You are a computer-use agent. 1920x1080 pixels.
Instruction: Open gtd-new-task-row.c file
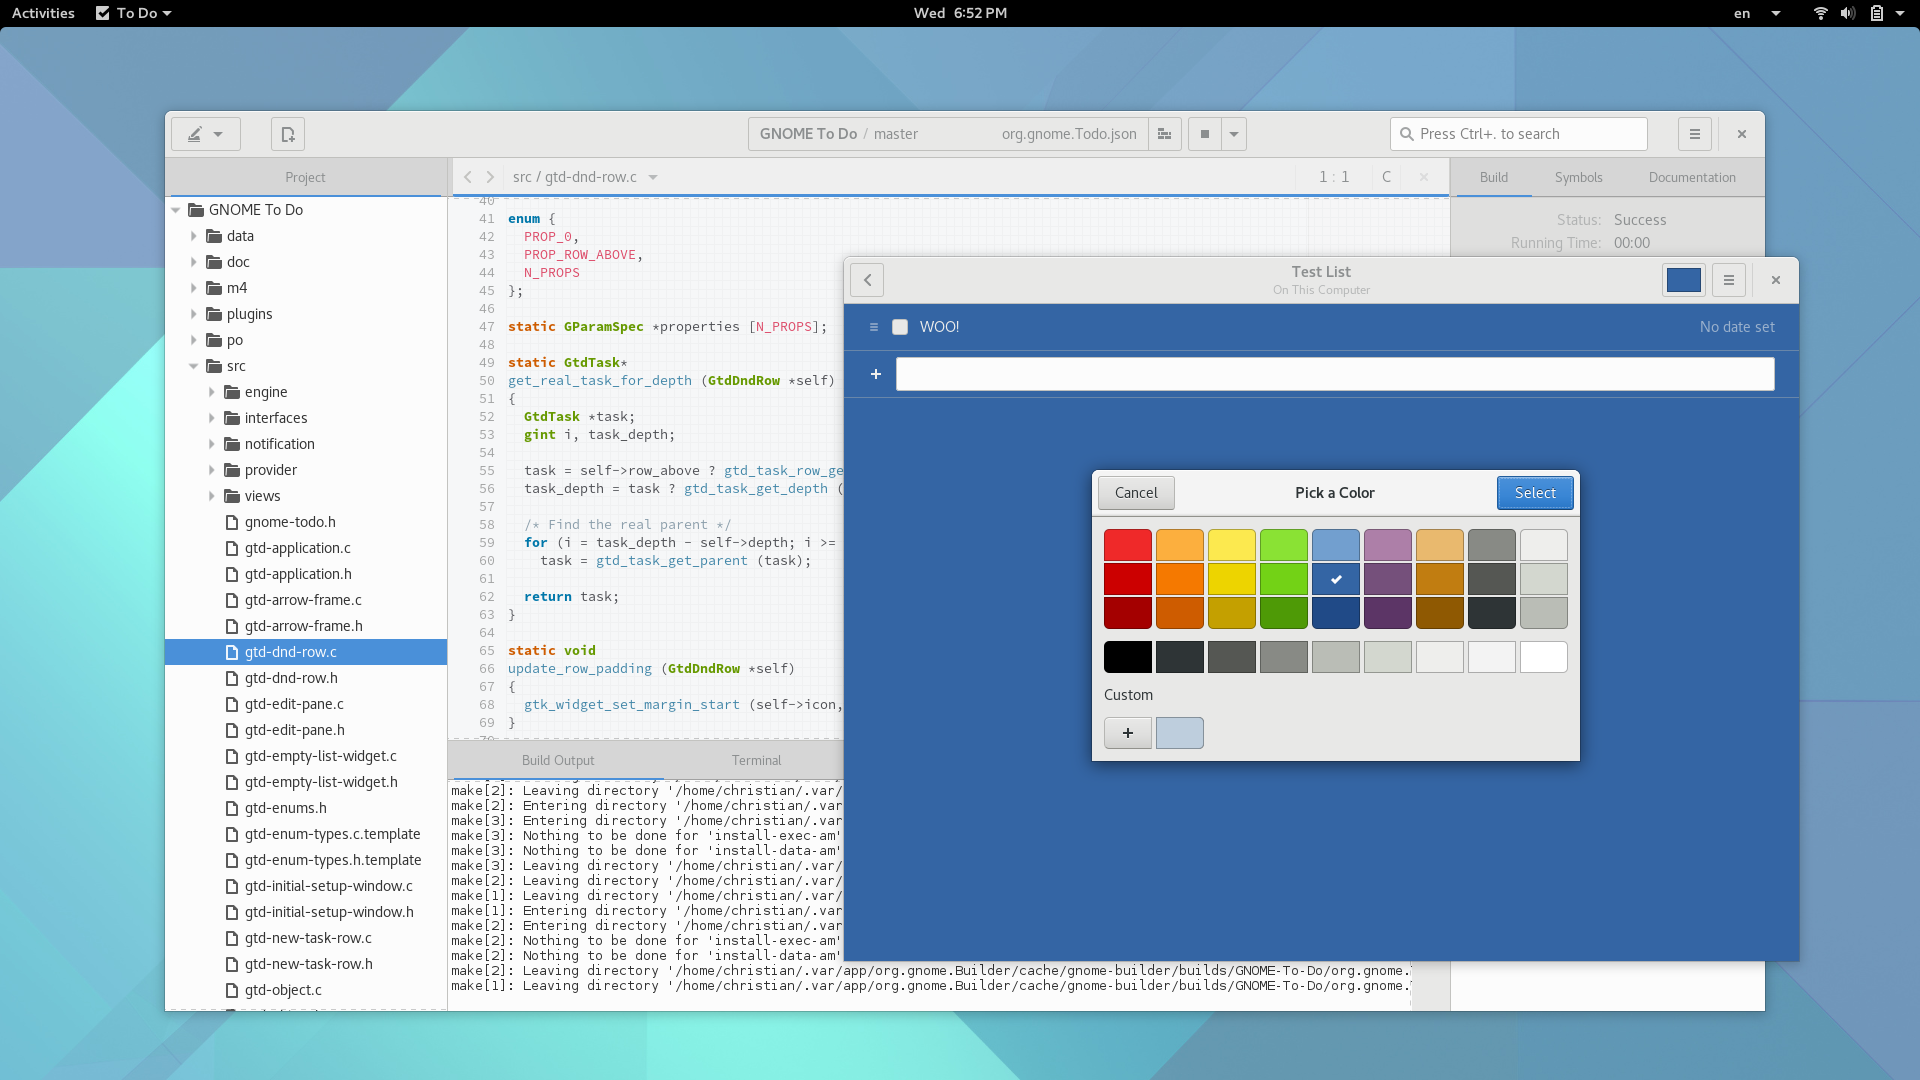click(308, 938)
